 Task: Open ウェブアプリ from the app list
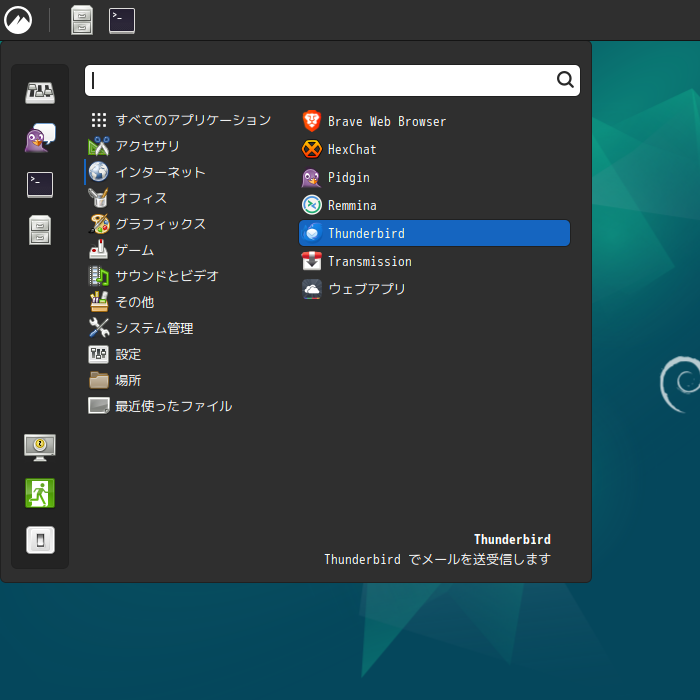pos(366,289)
